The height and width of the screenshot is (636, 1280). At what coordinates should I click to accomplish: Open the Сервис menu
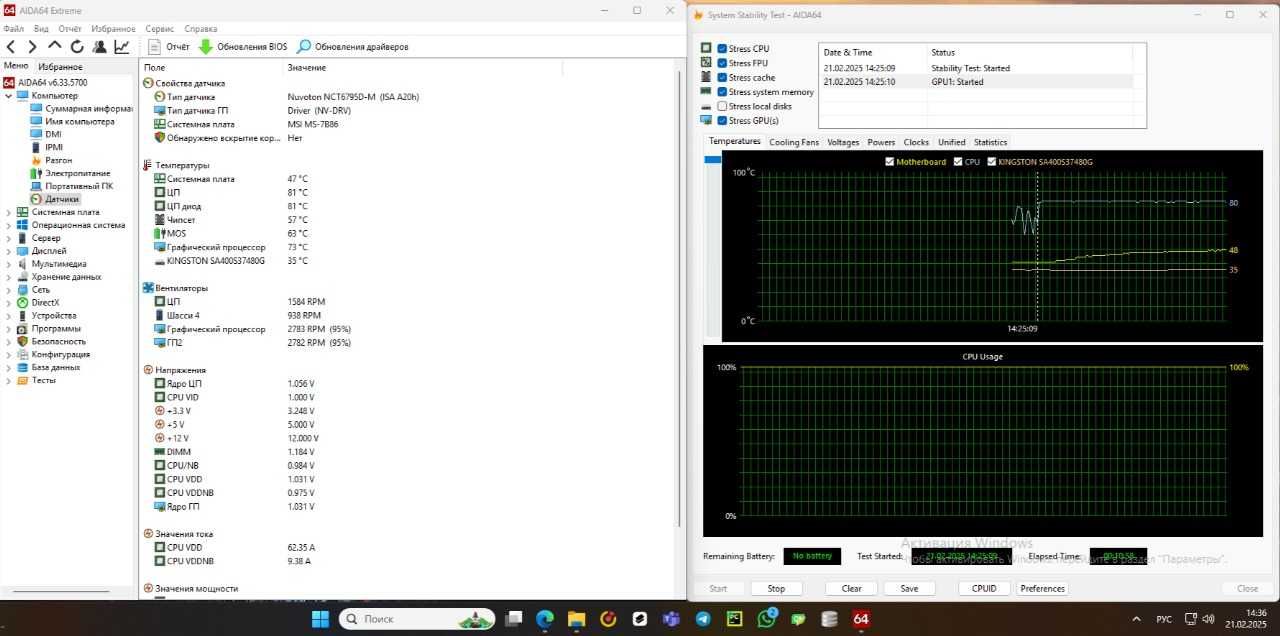coord(159,29)
